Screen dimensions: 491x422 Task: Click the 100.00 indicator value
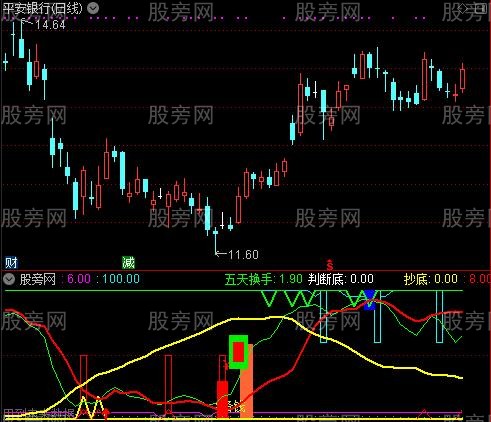(x=121, y=279)
